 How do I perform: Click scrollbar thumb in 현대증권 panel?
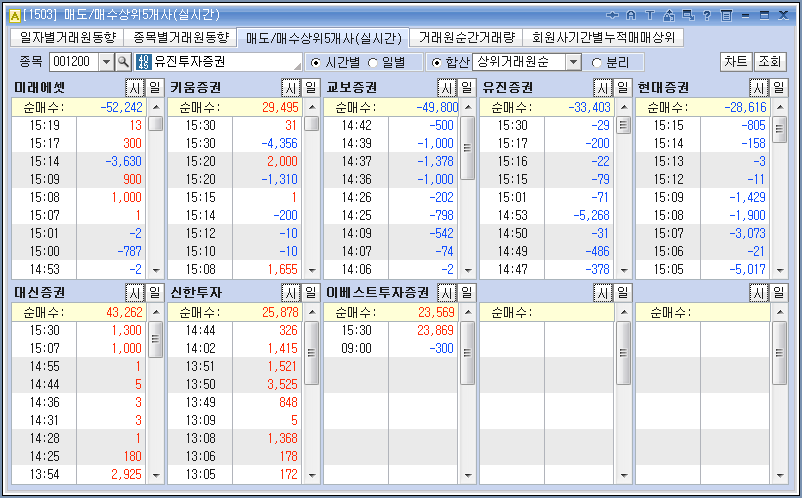pos(780,130)
